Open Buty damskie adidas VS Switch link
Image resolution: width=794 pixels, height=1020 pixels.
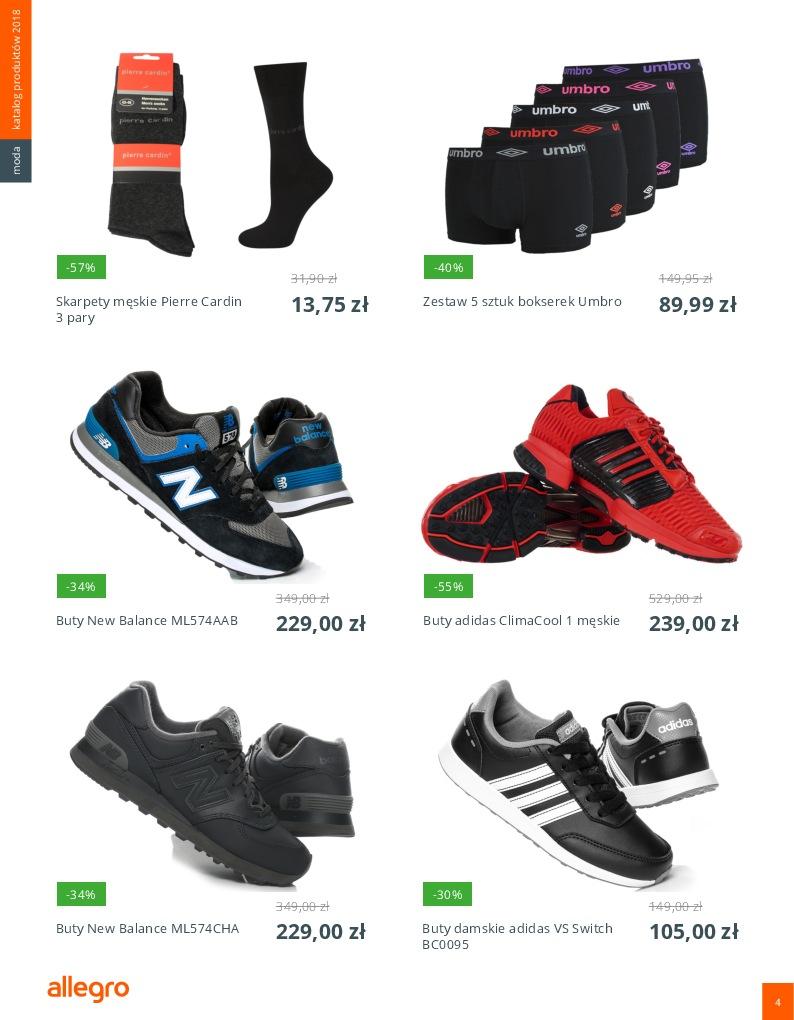518,936
